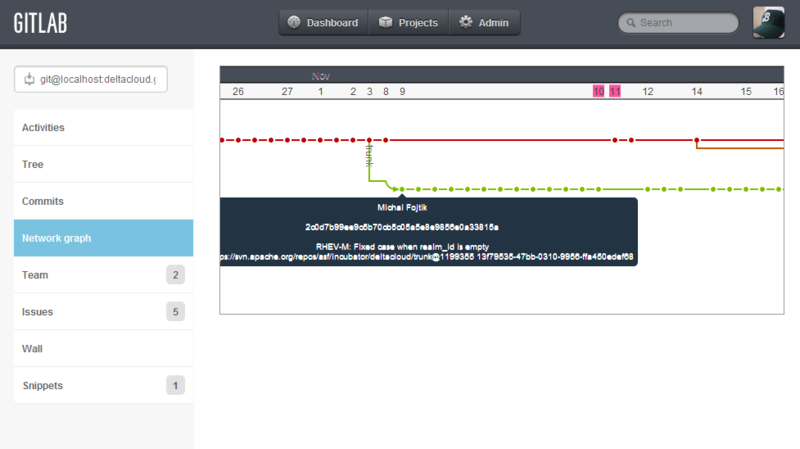The height and width of the screenshot is (449, 800).
Task: Open the Wall sidebar item
Action: coord(104,348)
